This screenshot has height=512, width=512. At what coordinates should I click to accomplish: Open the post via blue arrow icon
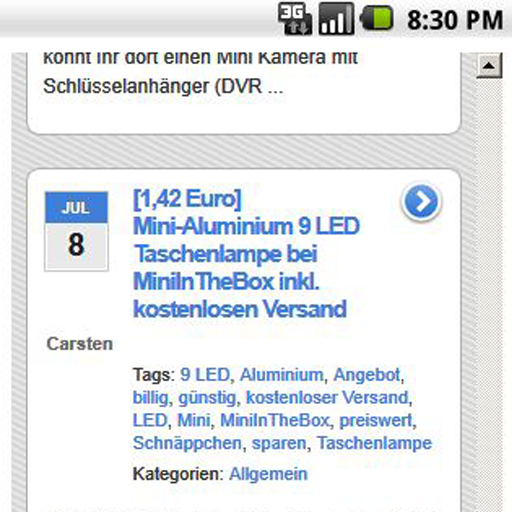[x=421, y=202]
